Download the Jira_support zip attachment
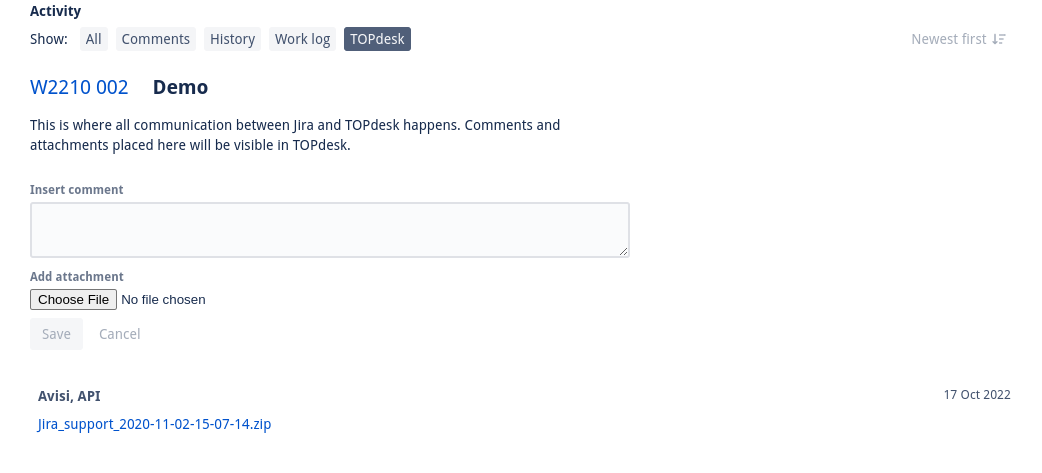 tap(154, 424)
